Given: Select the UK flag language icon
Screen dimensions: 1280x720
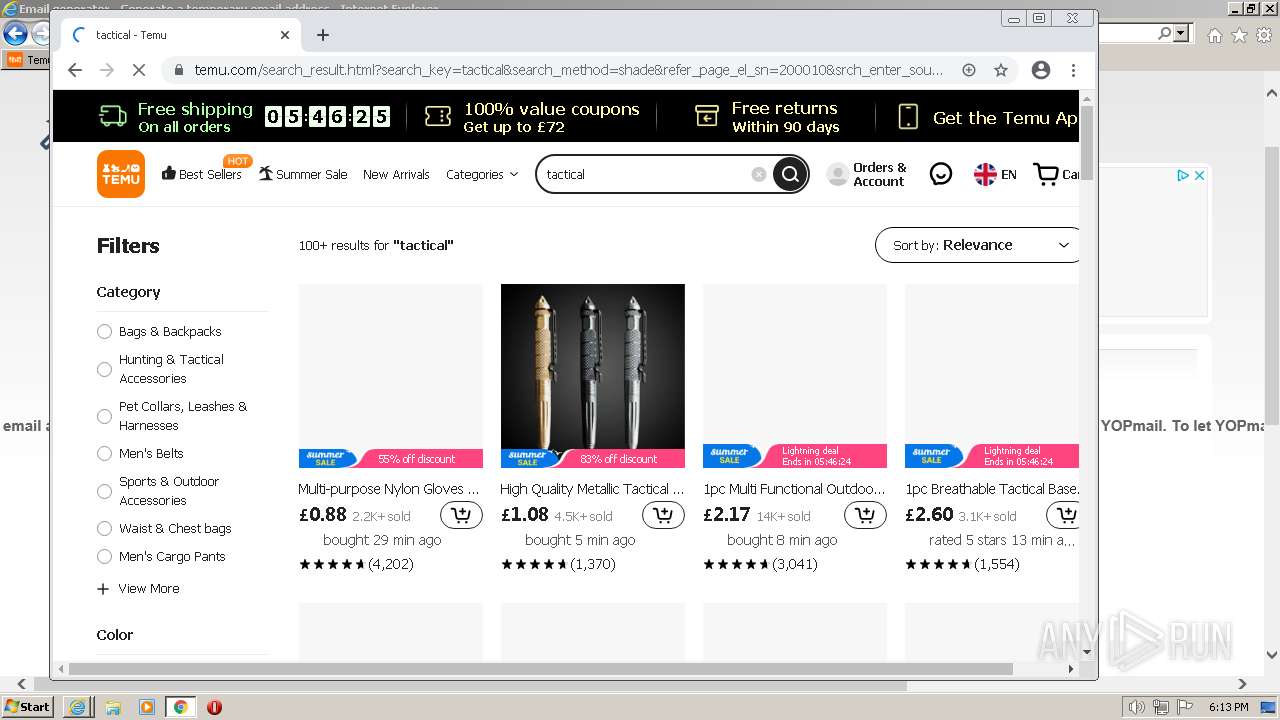Looking at the screenshot, I should click(x=985, y=174).
